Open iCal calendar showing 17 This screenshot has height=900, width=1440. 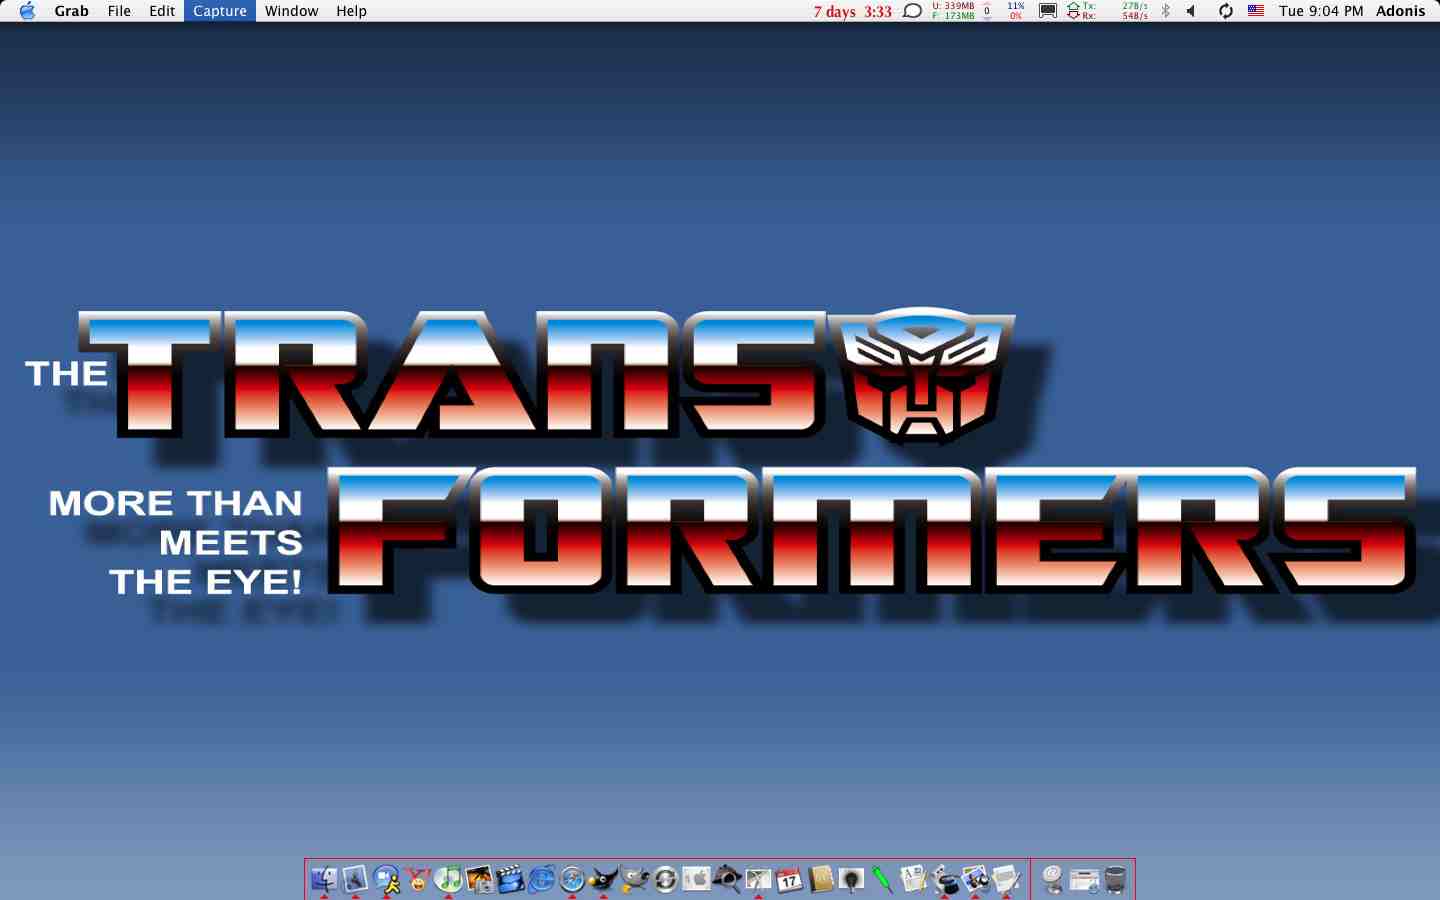(x=789, y=879)
